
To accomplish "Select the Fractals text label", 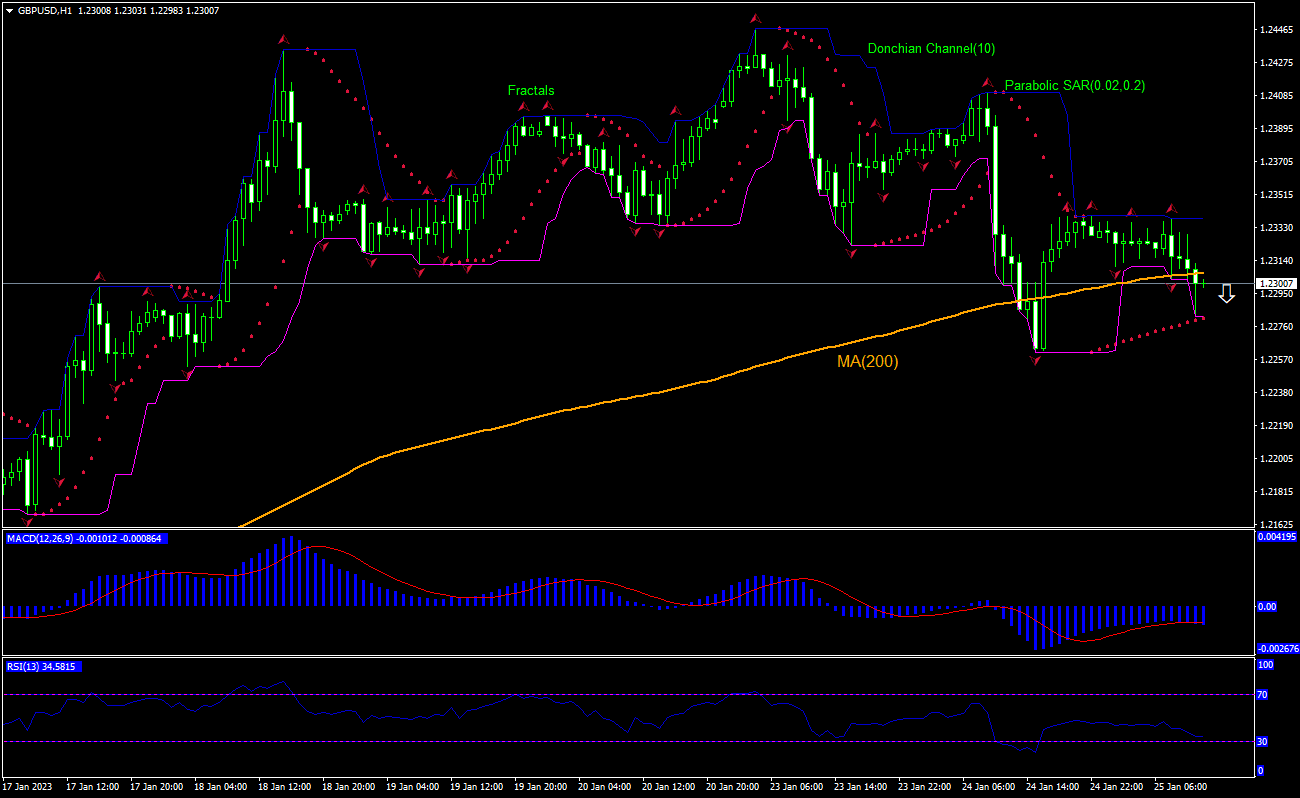I will [531, 90].
